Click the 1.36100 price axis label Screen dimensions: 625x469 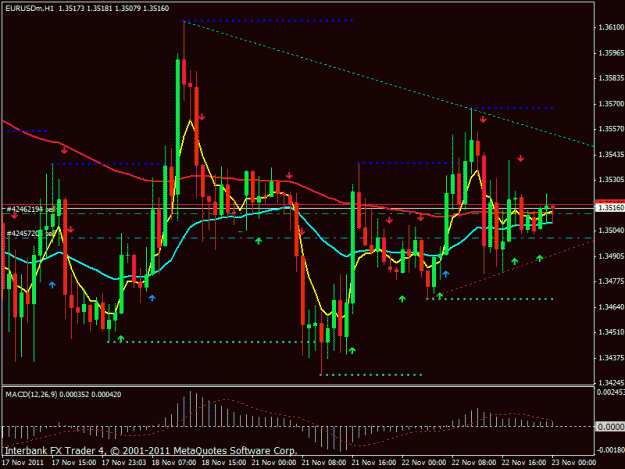(x=611, y=27)
